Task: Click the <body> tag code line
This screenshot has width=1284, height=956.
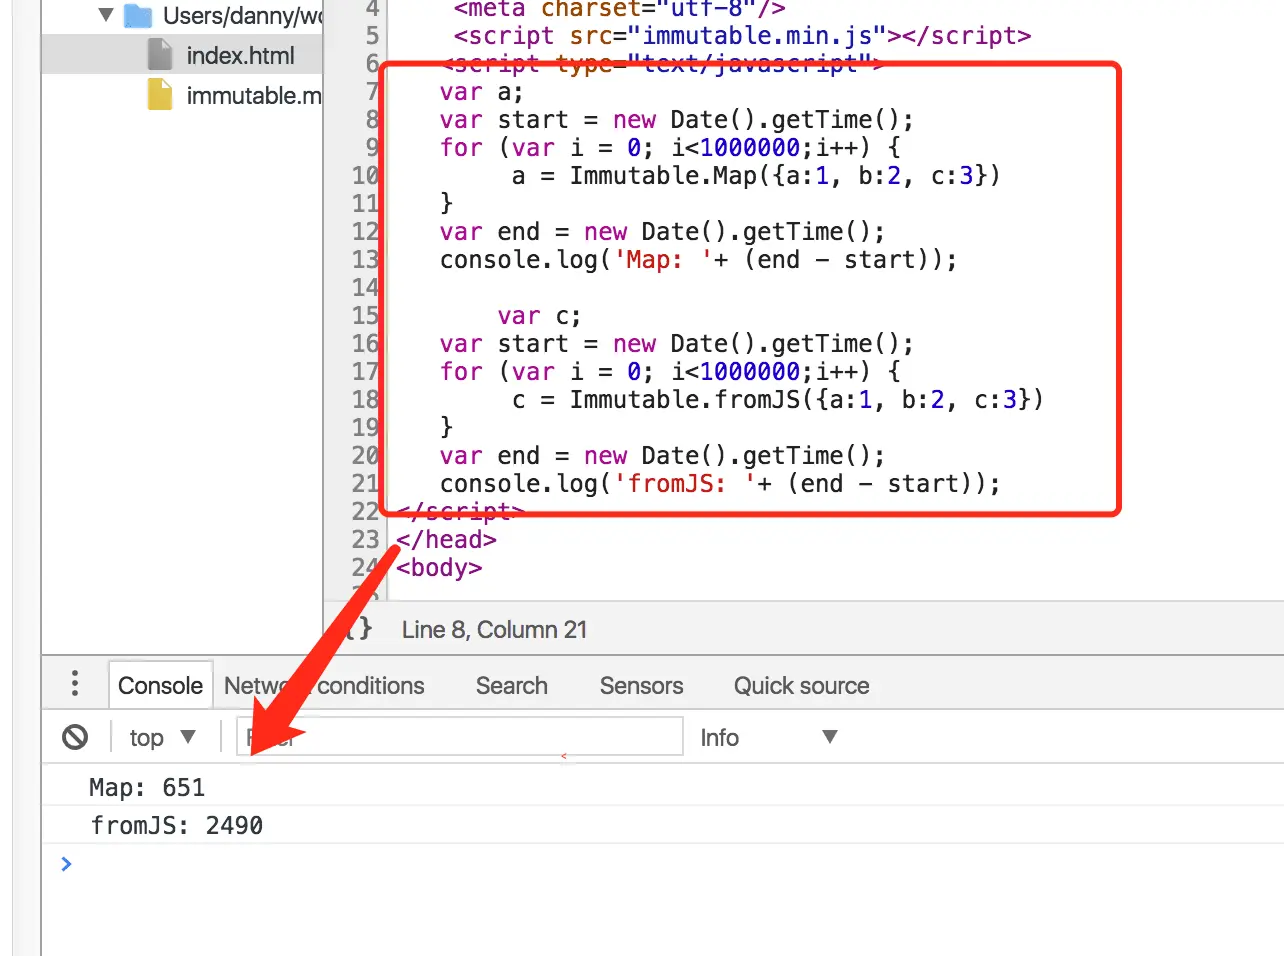Action: pos(439,568)
